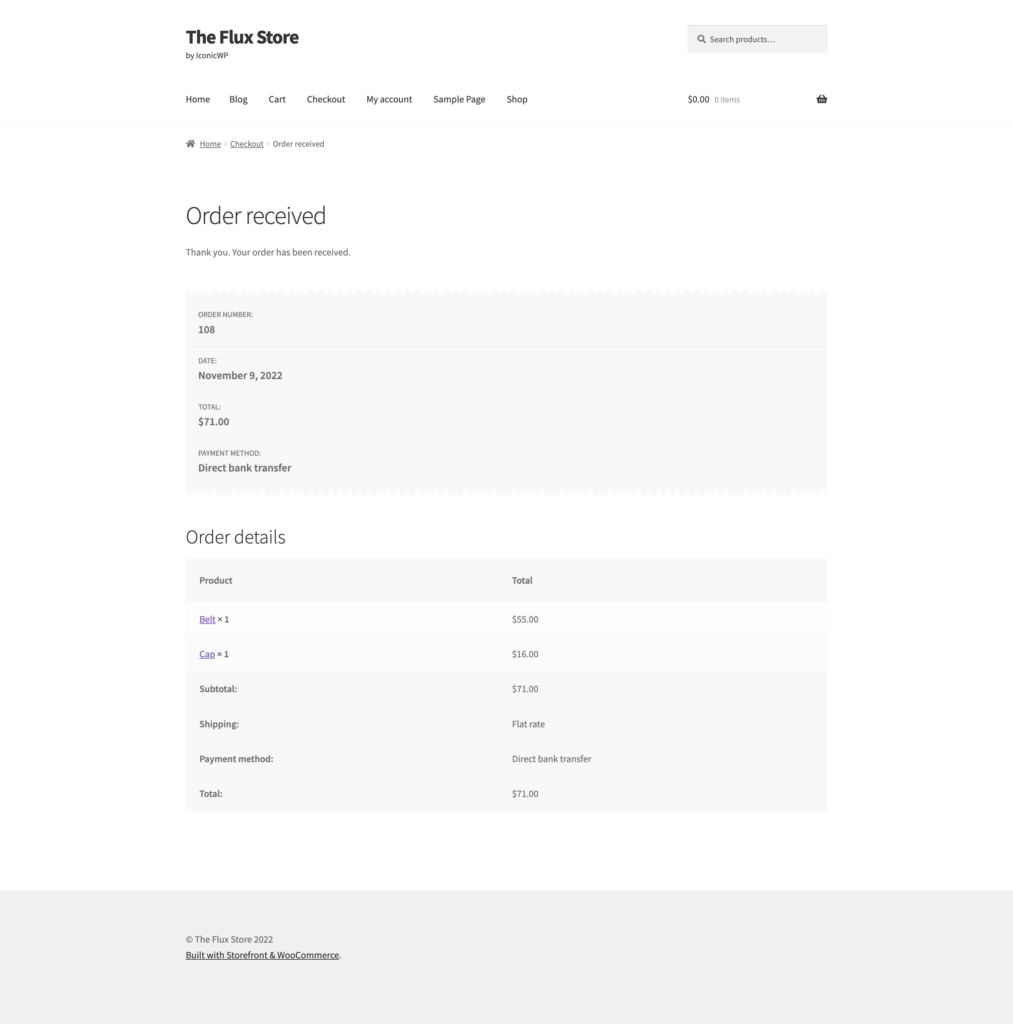
Task: Open the My account page
Action: [389, 99]
